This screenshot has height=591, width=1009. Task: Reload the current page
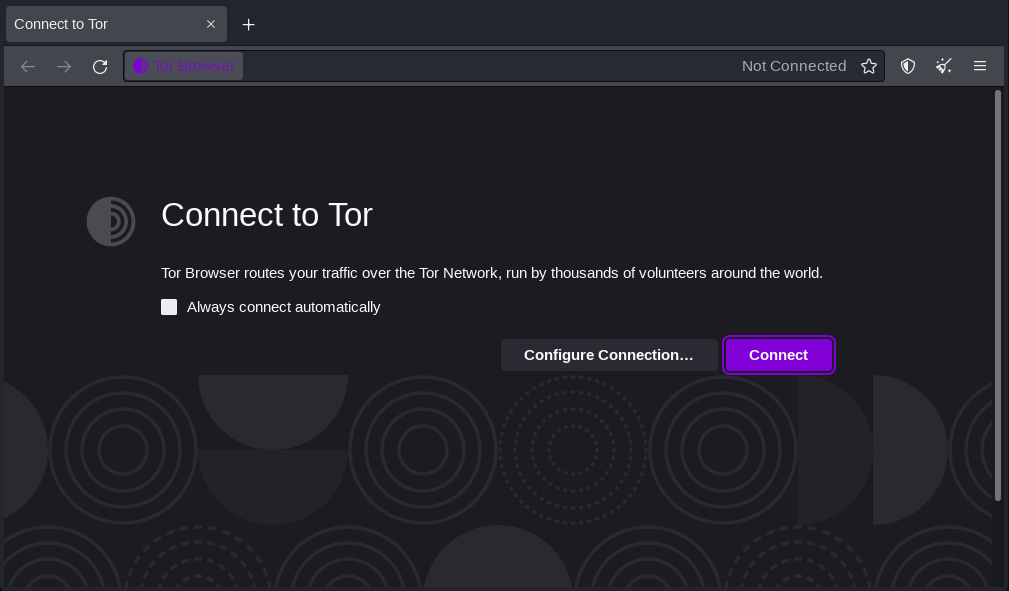click(100, 66)
